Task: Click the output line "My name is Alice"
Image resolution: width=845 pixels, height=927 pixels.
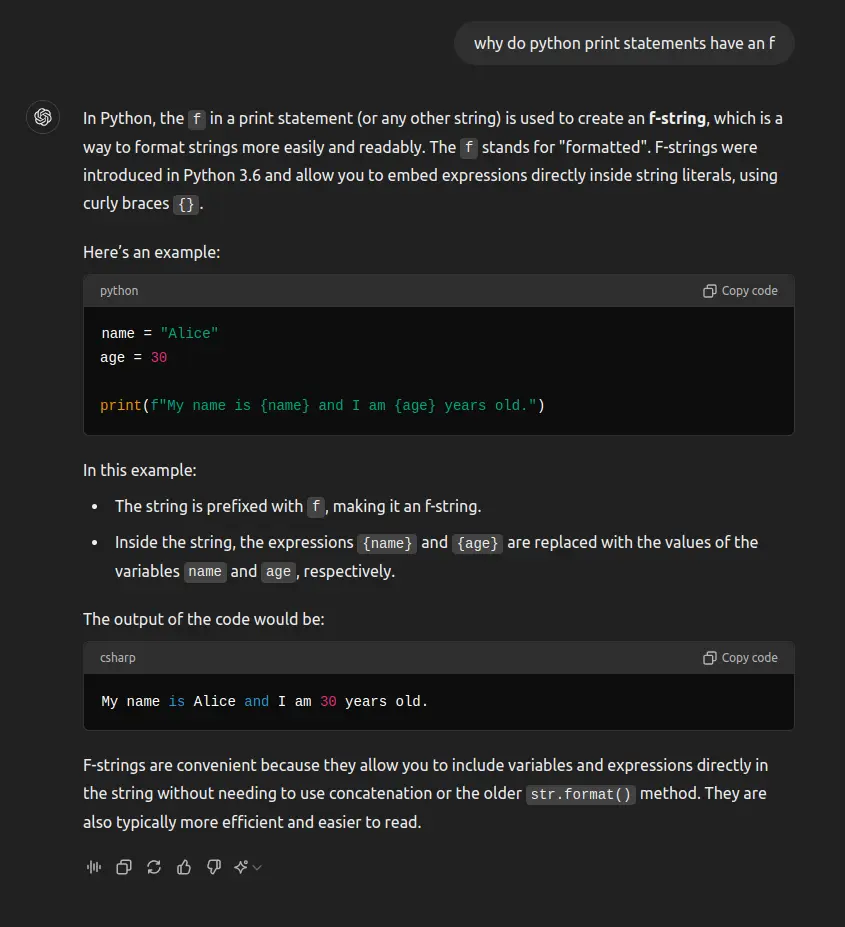Action: click(x=265, y=701)
